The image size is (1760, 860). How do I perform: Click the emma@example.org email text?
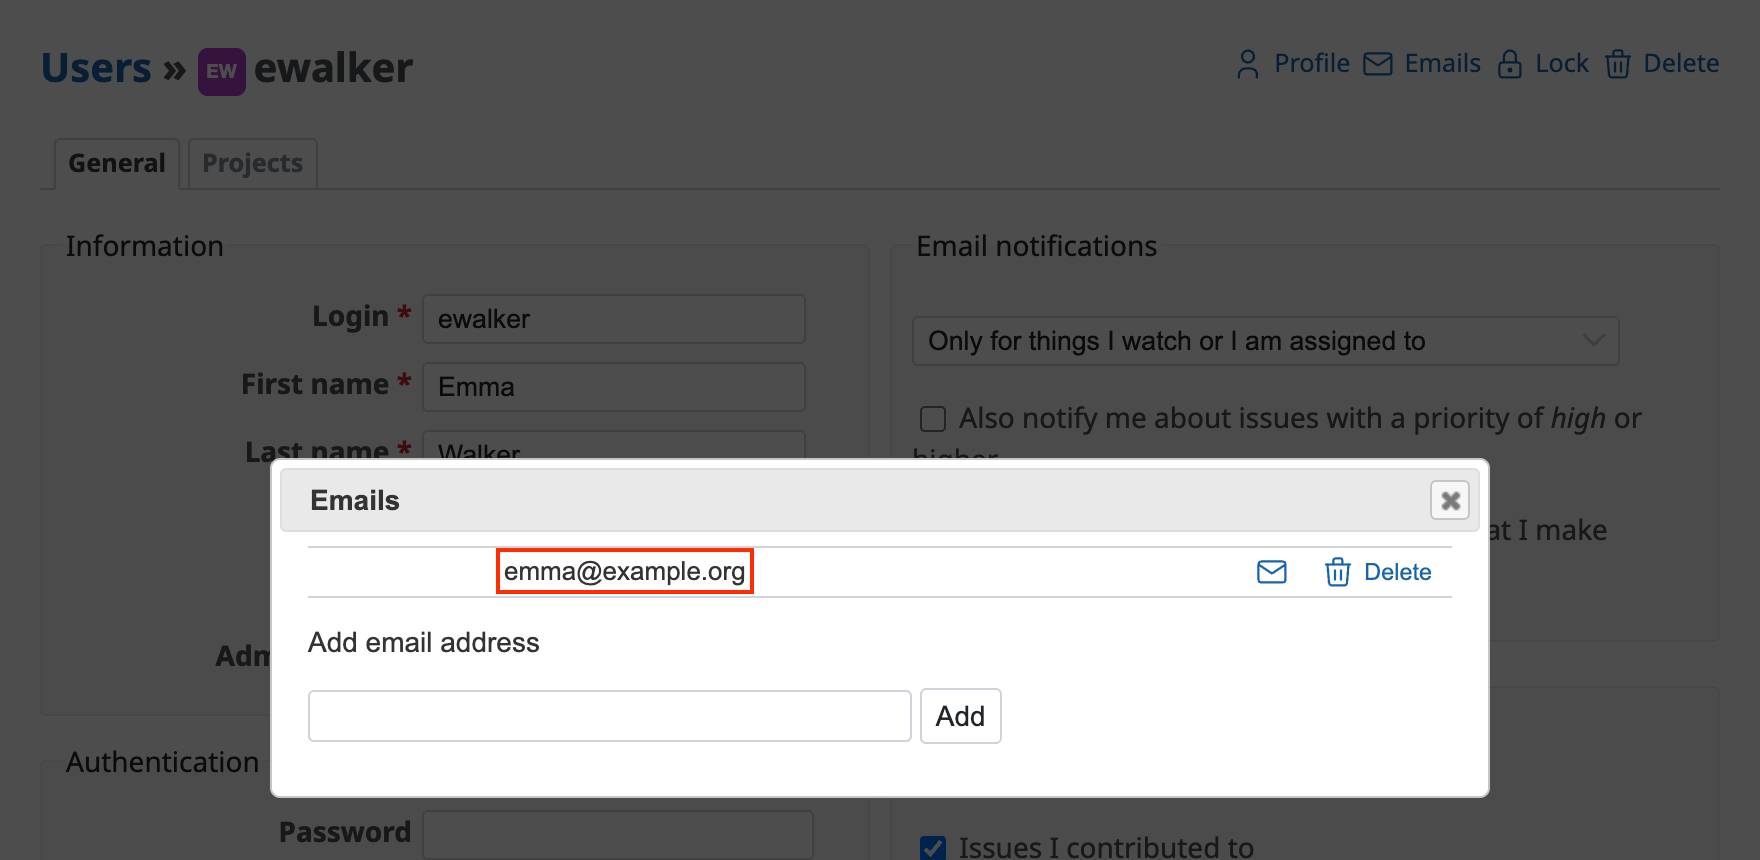point(625,571)
